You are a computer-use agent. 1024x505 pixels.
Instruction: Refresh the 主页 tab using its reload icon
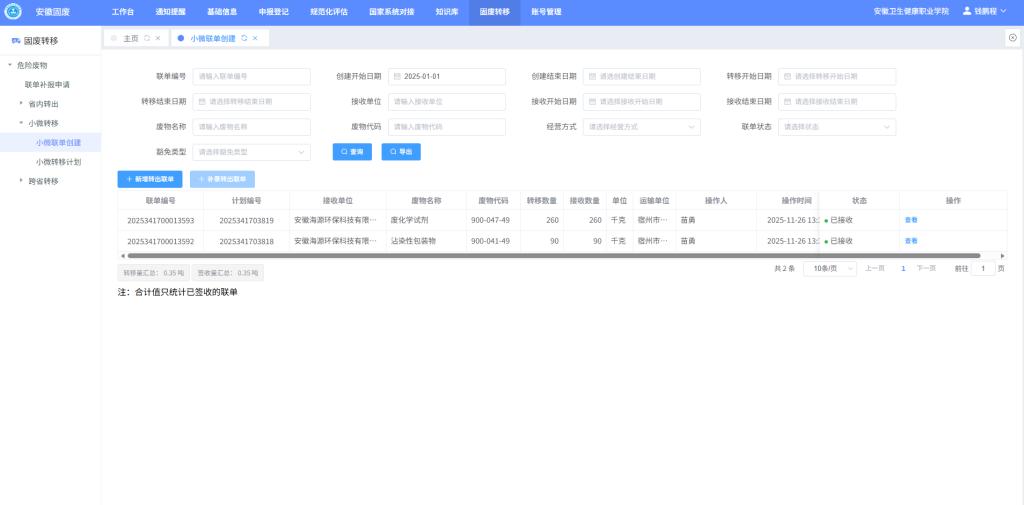(x=147, y=38)
